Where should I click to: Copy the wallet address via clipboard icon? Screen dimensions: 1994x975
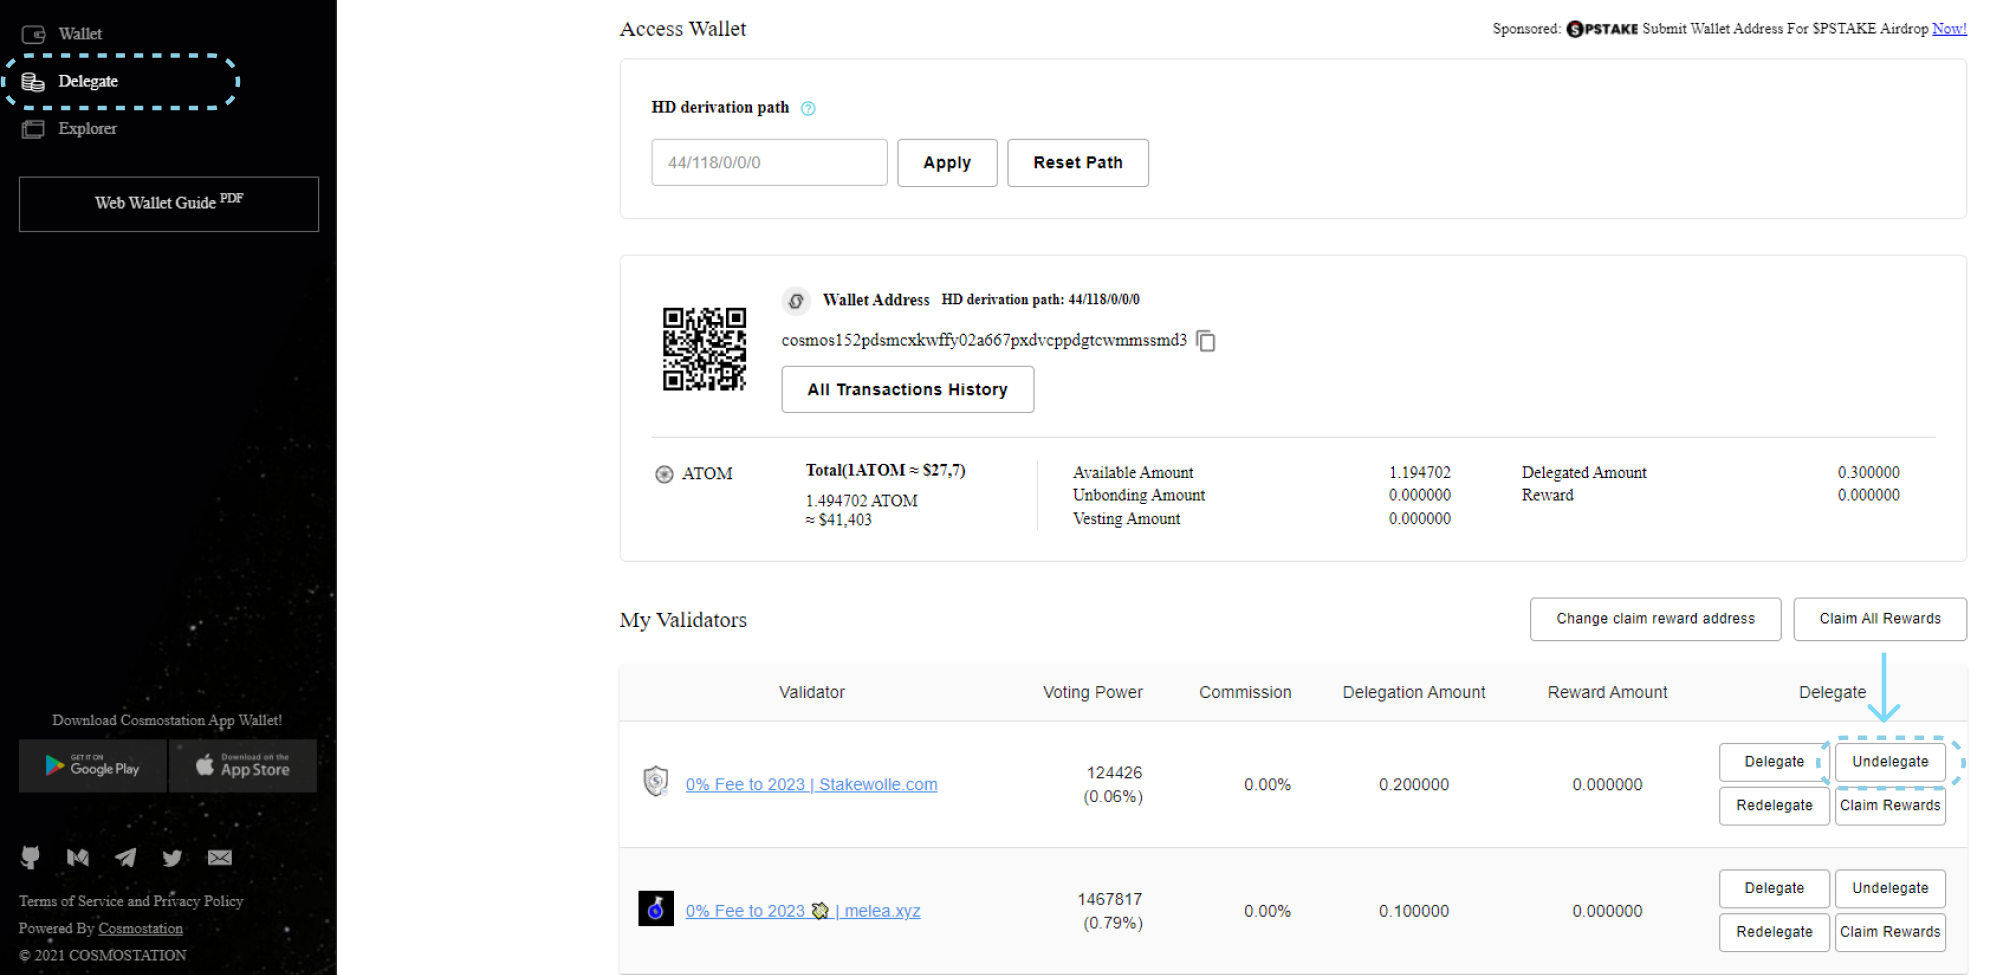point(1206,341)
